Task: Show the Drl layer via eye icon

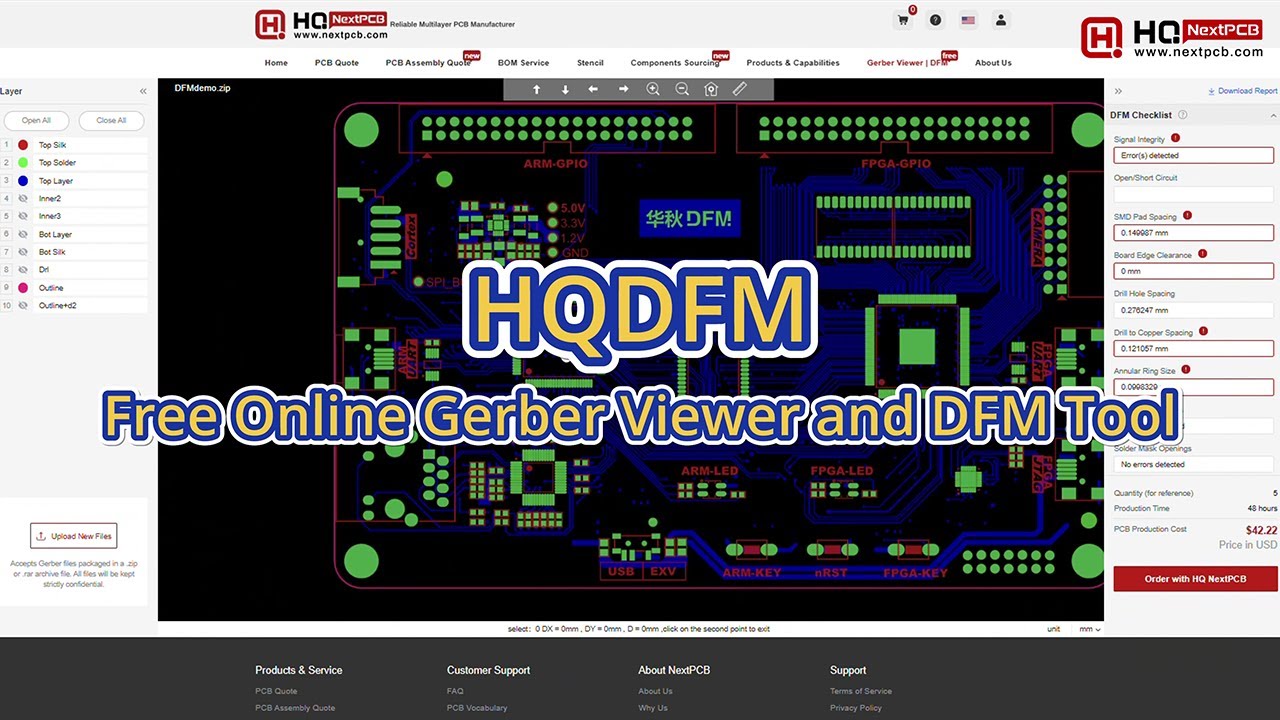Action: tap(22, 270)
